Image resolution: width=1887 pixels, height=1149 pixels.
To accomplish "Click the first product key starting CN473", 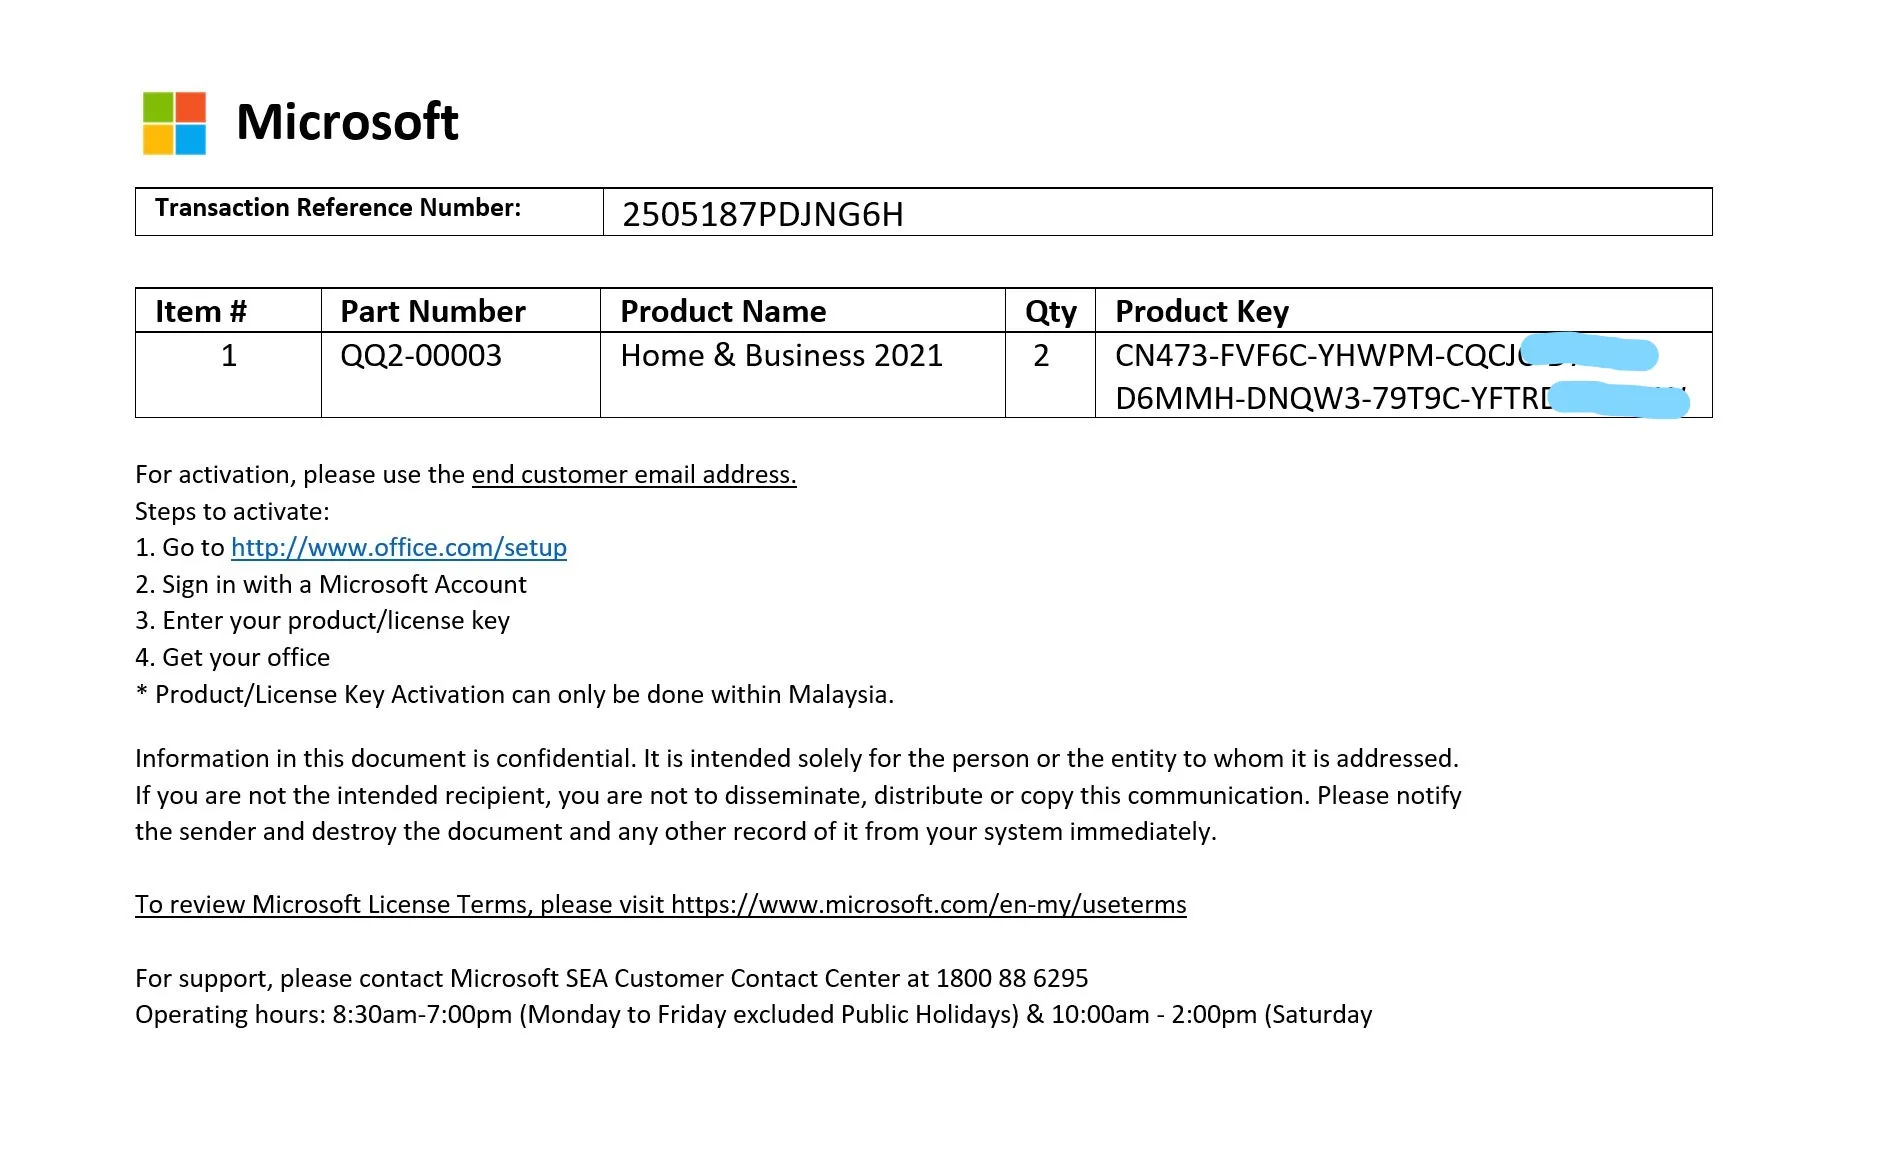I will coord(1318,356).
